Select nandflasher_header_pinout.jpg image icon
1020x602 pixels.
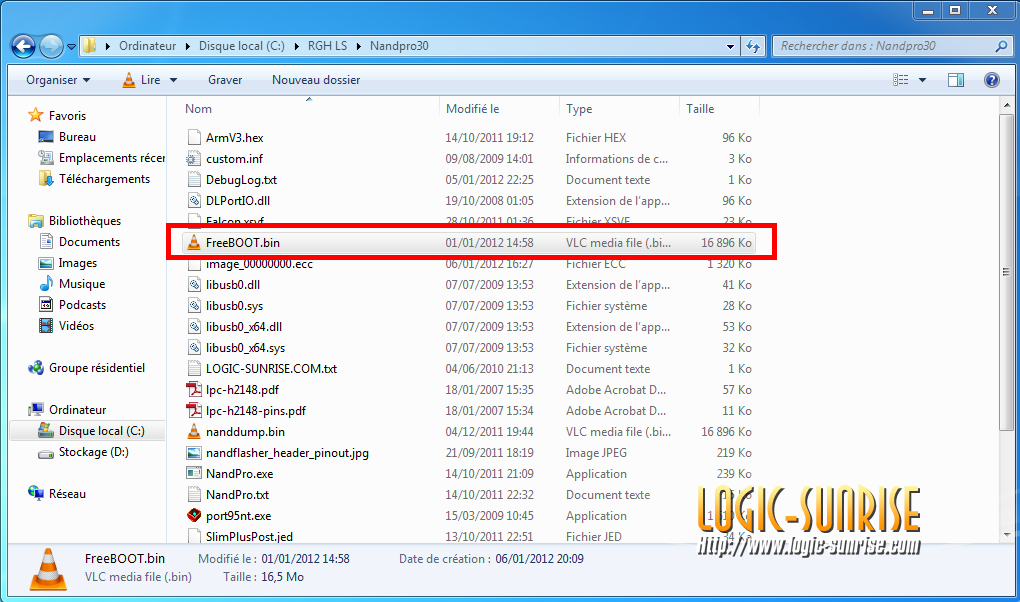pos(194,453)
